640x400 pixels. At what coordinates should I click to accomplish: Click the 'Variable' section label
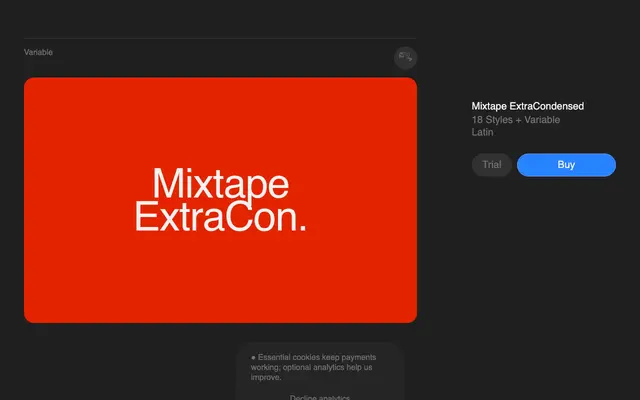click(x=38, y=52)
